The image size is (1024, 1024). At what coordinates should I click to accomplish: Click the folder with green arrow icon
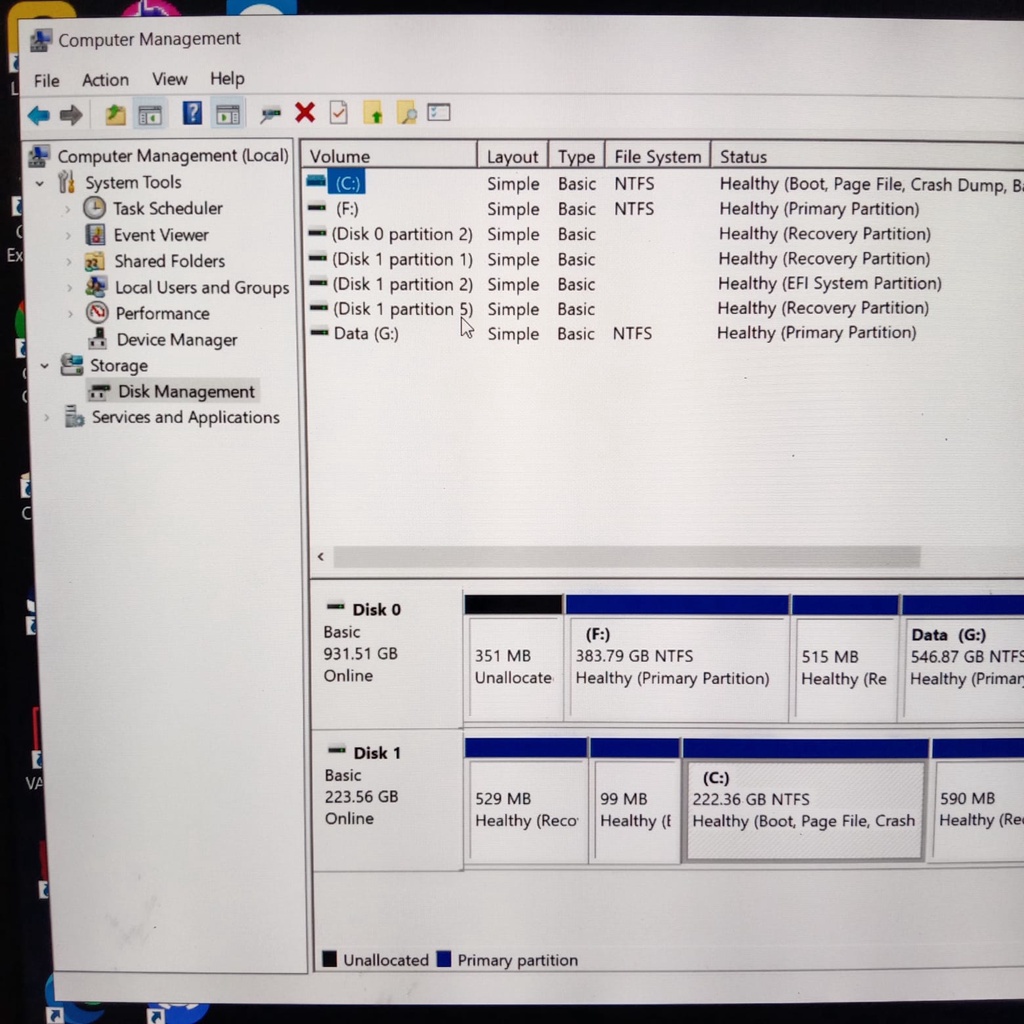pos(373,114)
